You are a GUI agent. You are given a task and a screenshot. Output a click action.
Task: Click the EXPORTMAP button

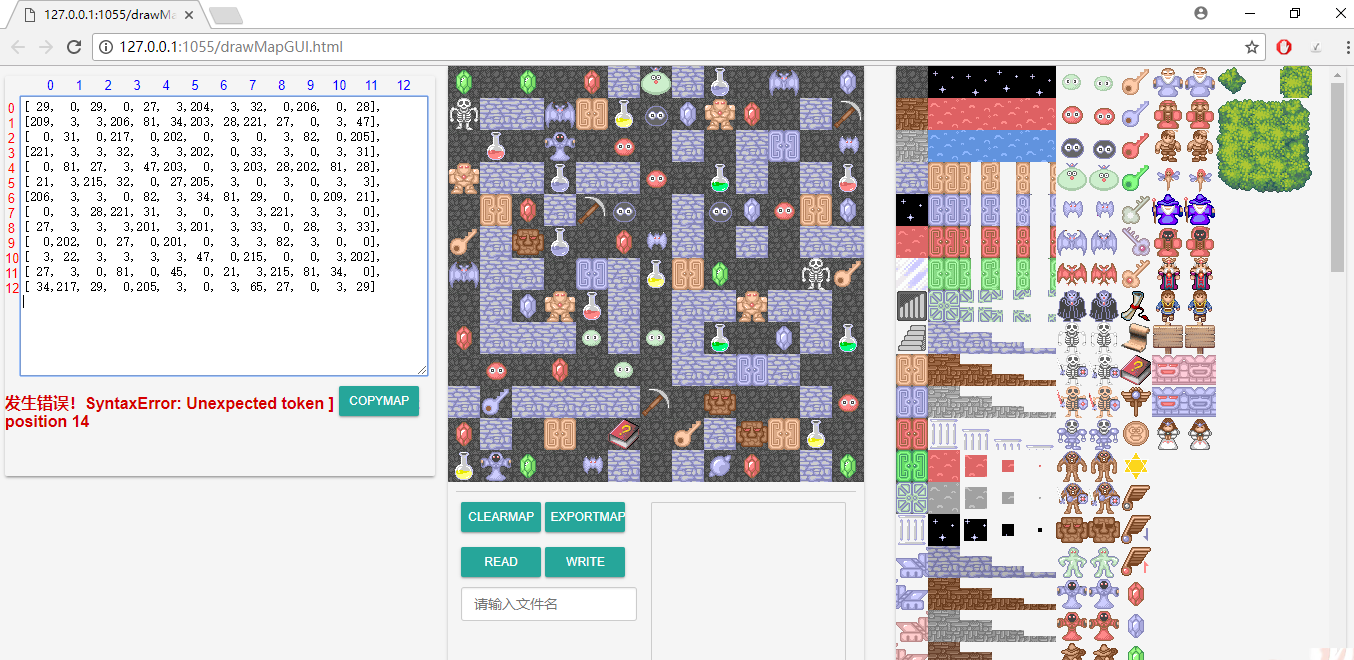tap(585, 517)
